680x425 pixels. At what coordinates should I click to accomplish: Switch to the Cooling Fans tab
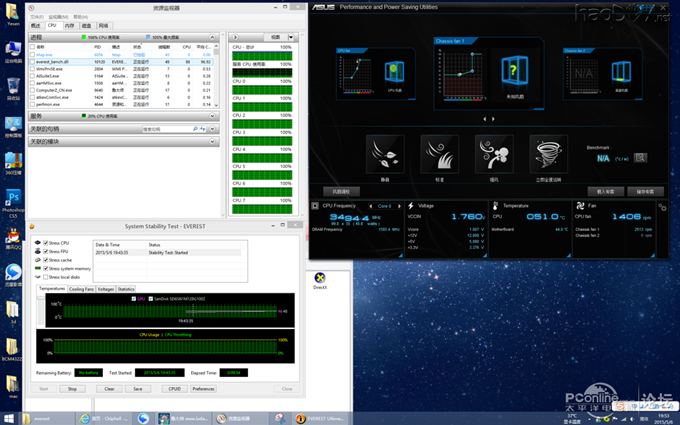tap(81, 288)
